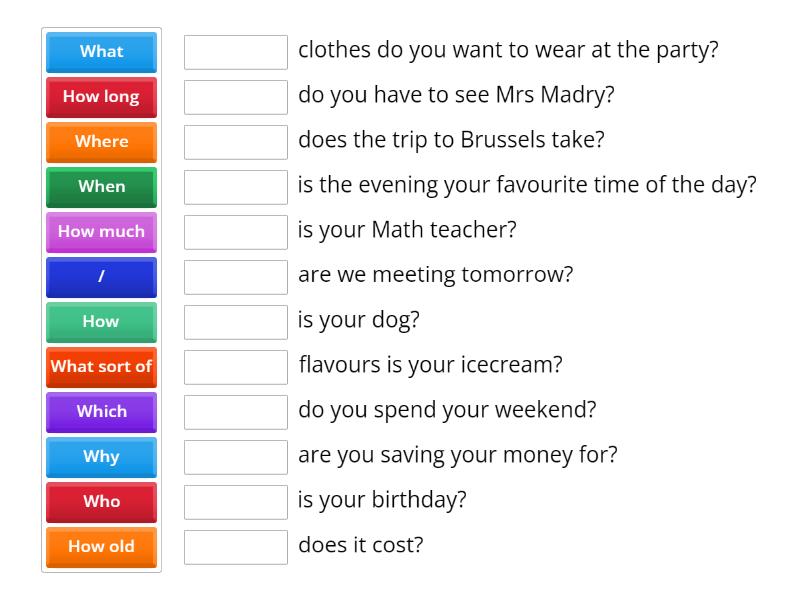Click the blue "Why" tile
This screenshot has height=600, width=800.
point(101,457)
